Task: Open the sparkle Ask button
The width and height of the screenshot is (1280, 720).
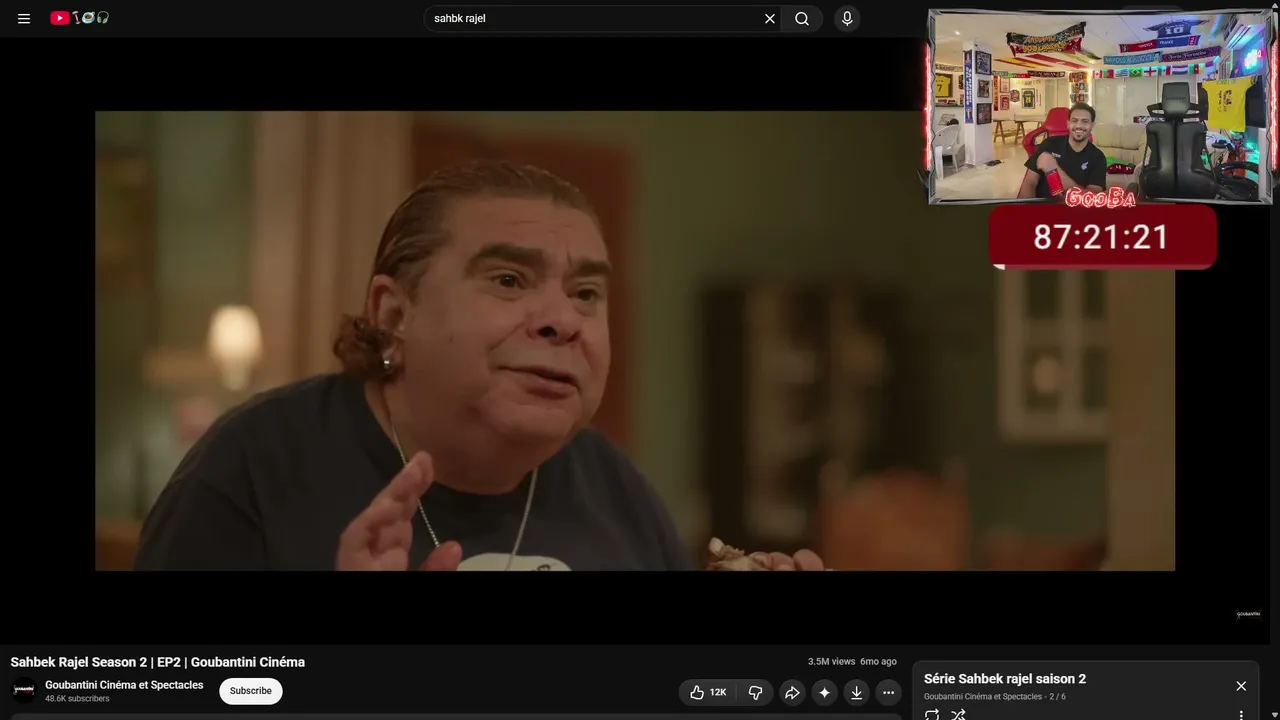Action: [x=824, y=692]
